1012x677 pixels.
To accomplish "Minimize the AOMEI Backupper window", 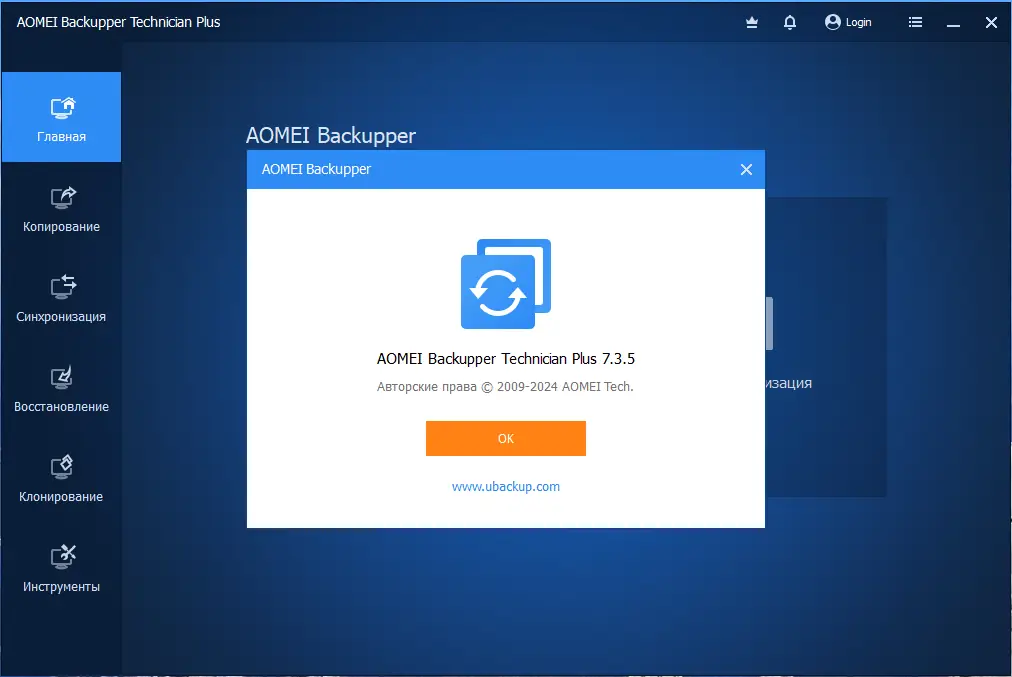I will (953, 24).
